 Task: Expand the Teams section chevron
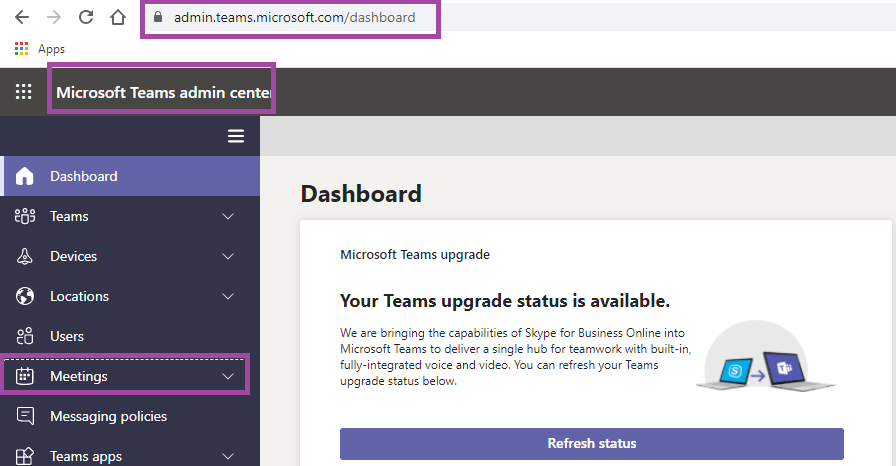[x=228, y=216]
